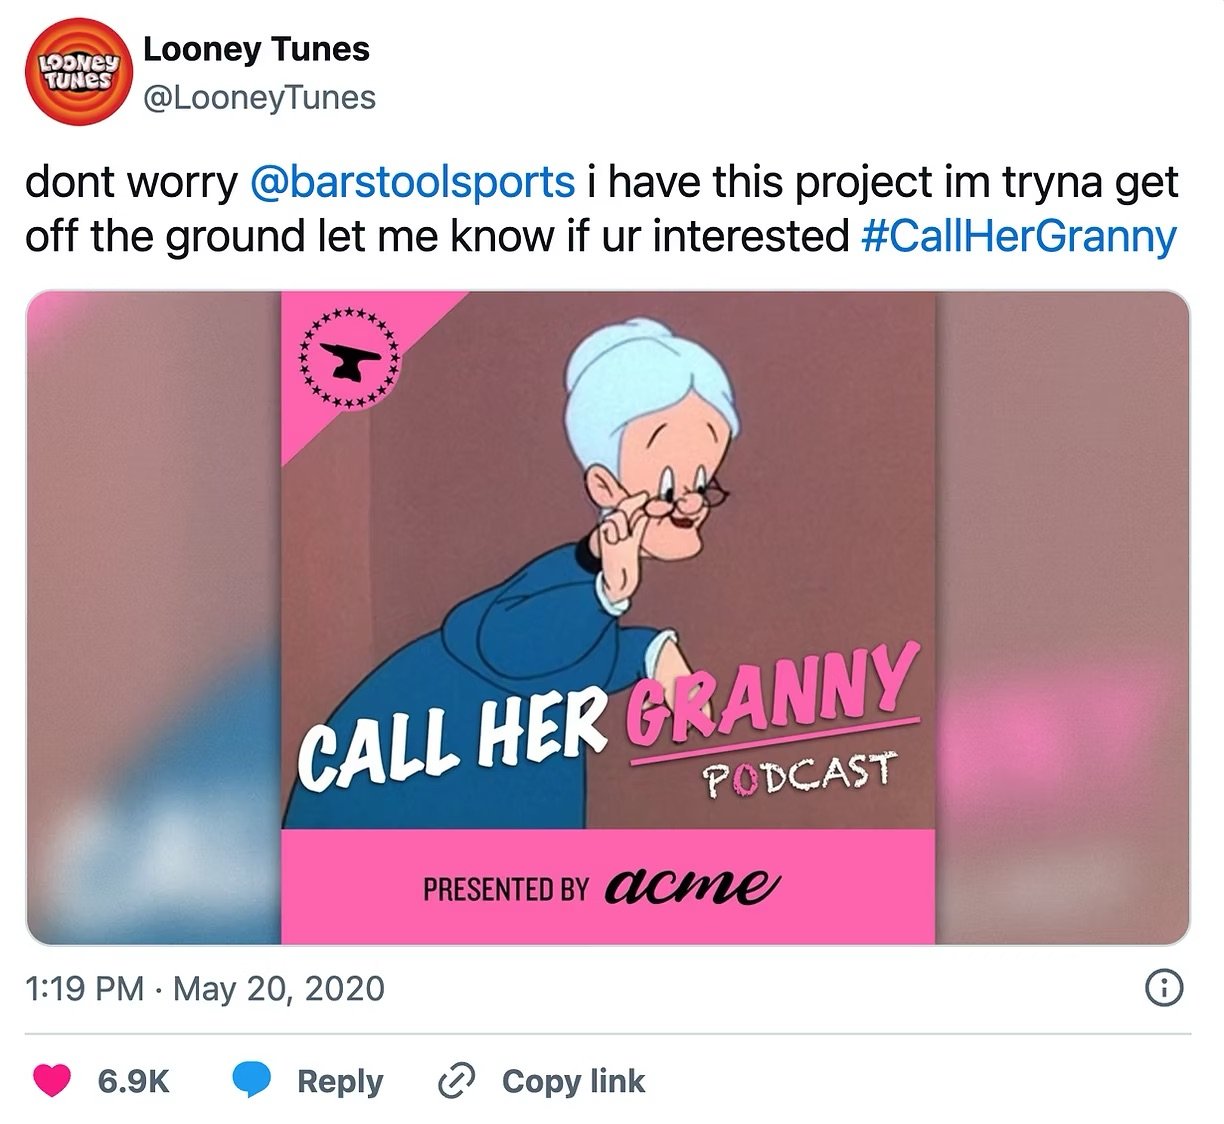Like the tweet with the heart icon

(x=52, y=1081)
